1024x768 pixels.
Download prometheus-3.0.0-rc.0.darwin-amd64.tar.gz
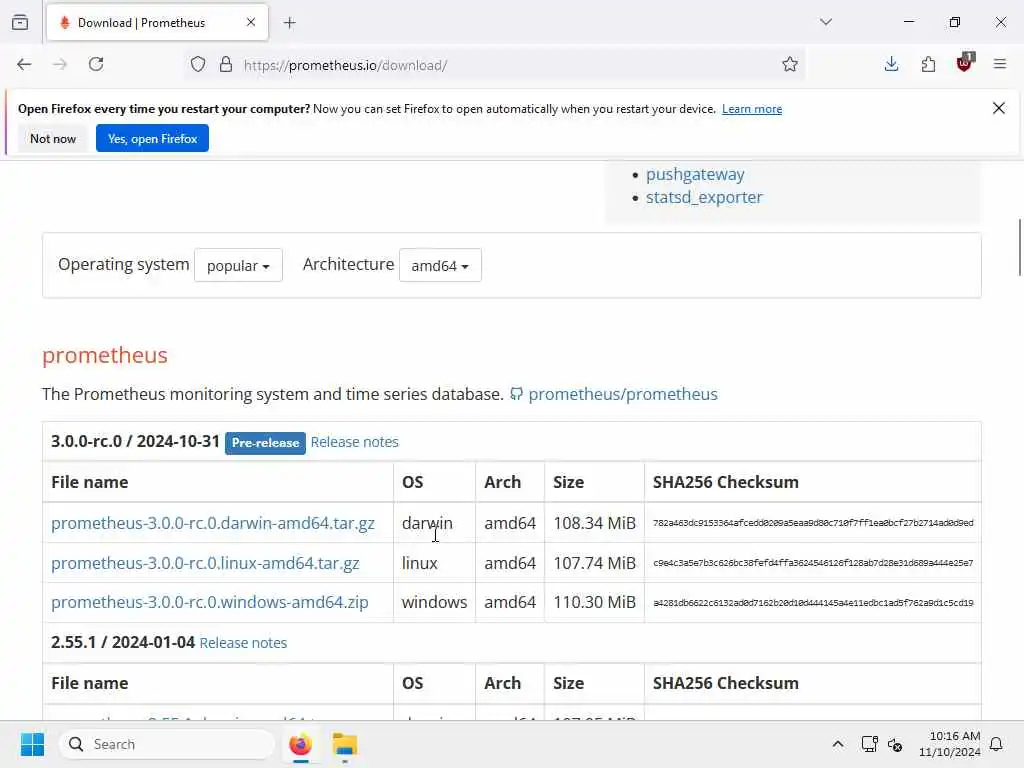coord(213,523)
